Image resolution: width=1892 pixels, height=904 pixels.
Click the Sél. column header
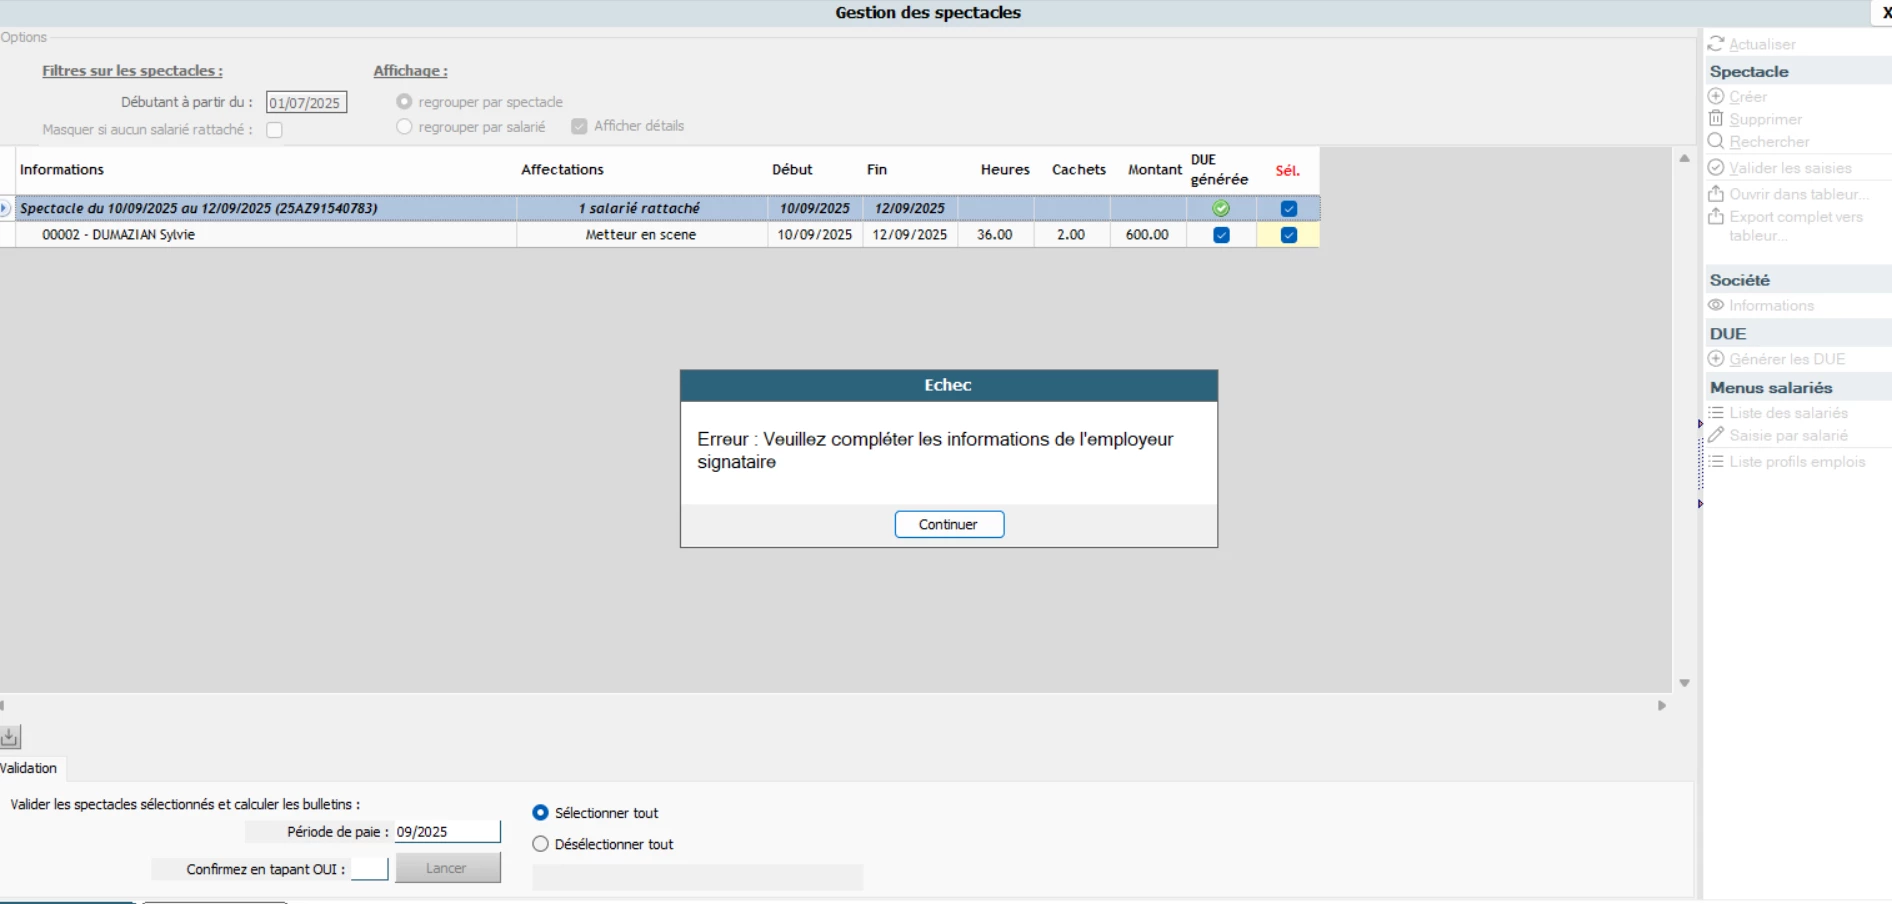[1288, 171]
